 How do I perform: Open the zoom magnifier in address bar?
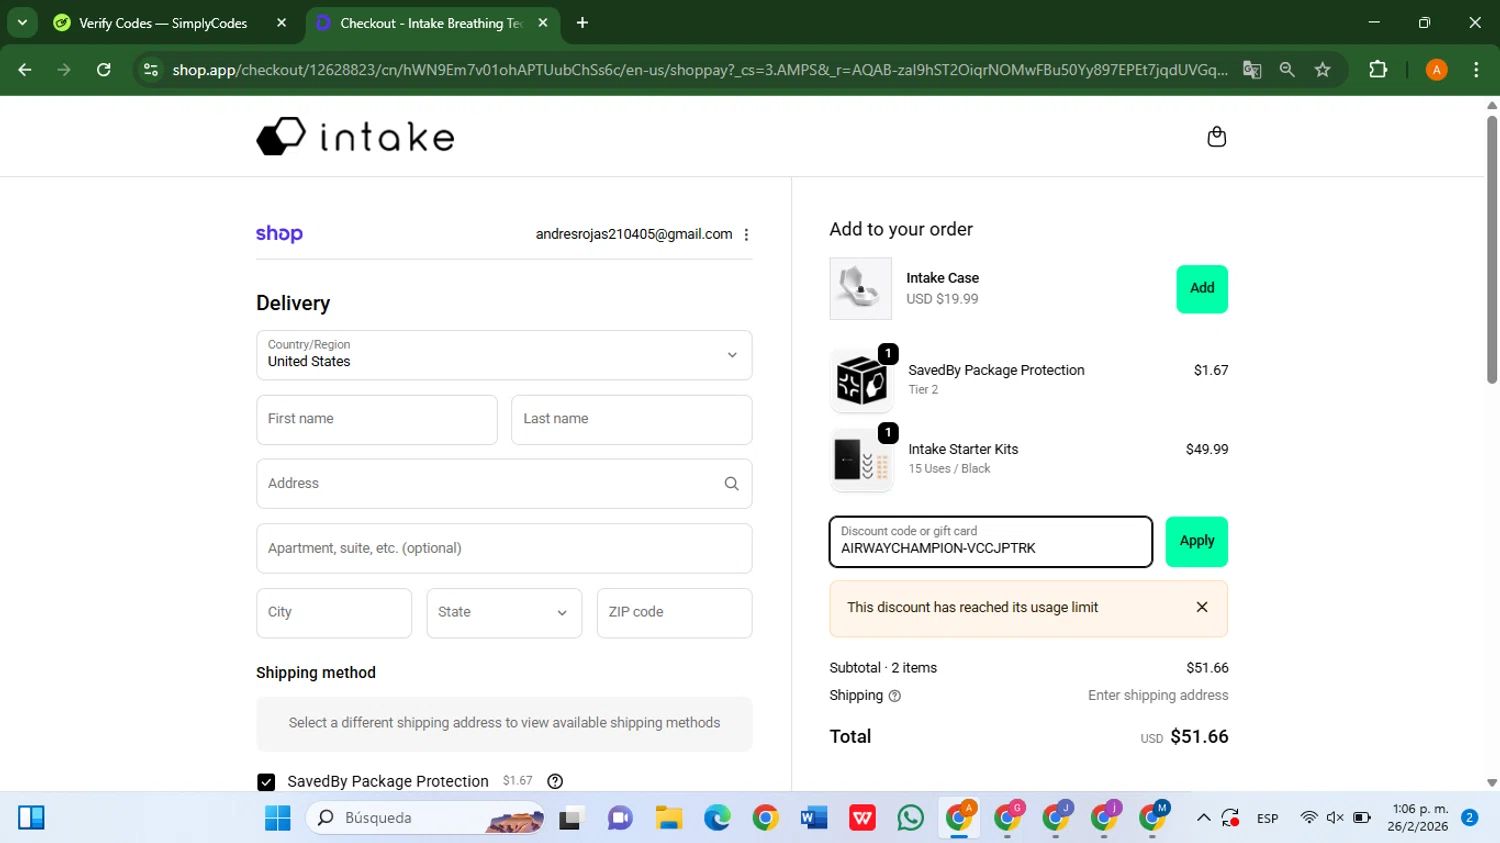pos(1287,69)
